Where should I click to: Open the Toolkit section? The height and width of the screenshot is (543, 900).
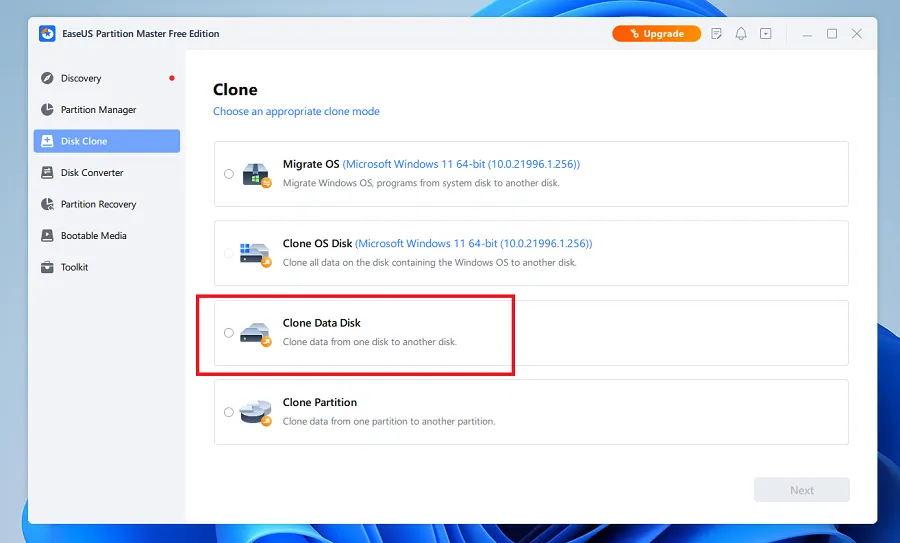[x=107, y=267]
